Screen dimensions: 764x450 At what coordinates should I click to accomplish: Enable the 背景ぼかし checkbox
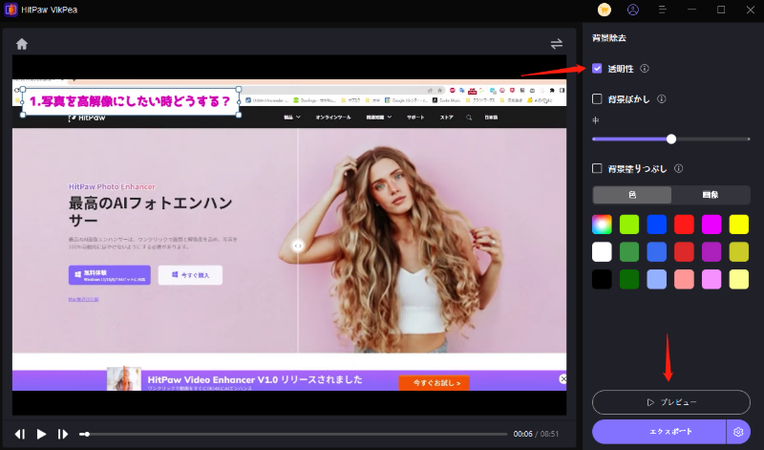pos(597,99)
